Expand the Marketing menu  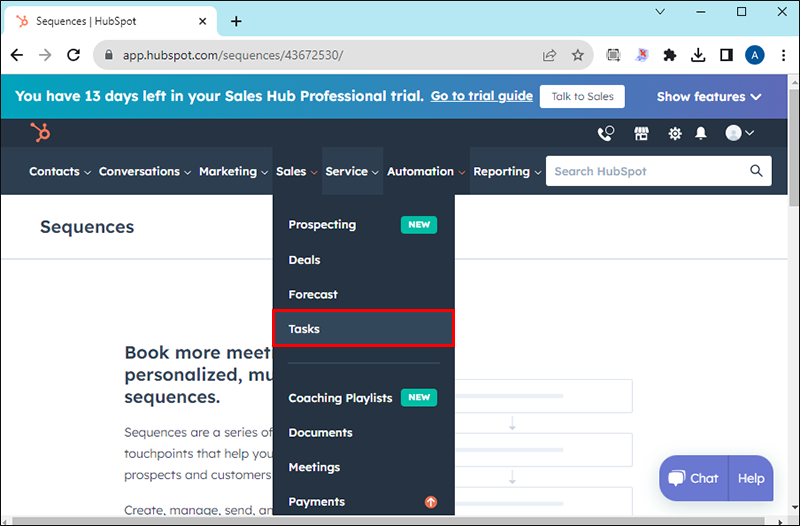click(233, 171)
